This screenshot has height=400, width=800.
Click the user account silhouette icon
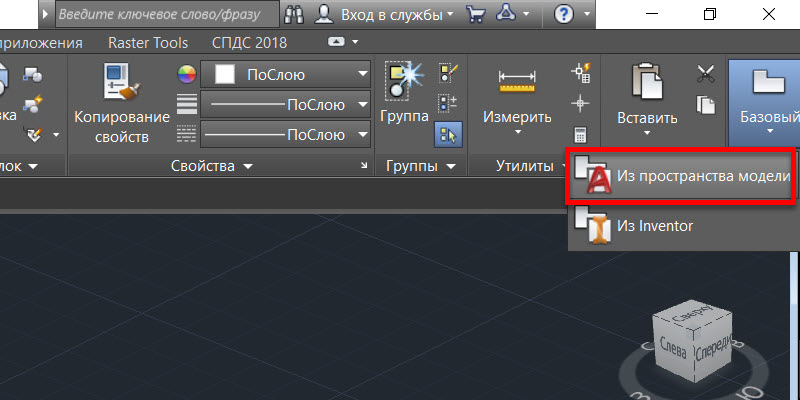pyautogui.click(x=323, y=14)
